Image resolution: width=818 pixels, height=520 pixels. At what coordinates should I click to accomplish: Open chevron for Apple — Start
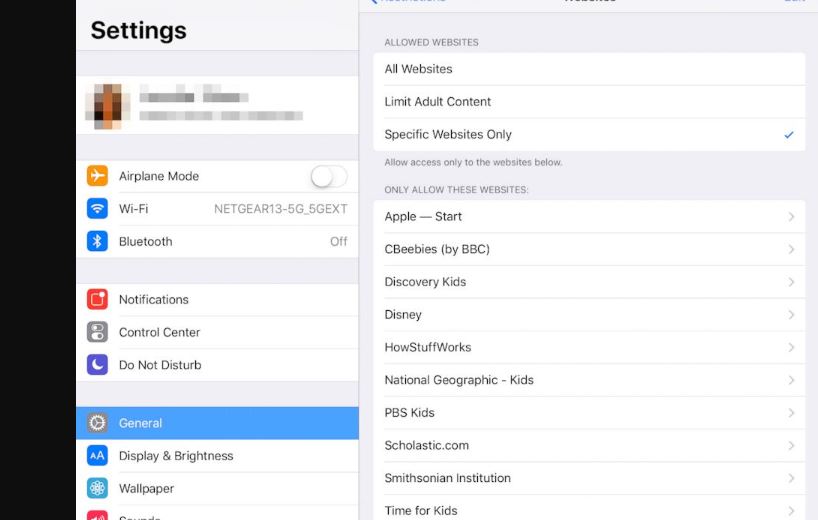click(x=791, y=216)
